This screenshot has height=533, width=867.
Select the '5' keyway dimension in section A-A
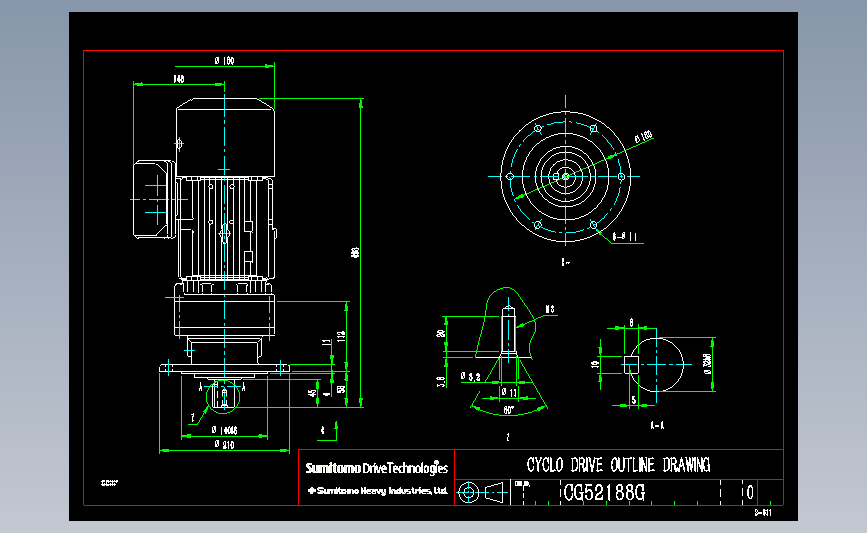click(x=634, y=400)
